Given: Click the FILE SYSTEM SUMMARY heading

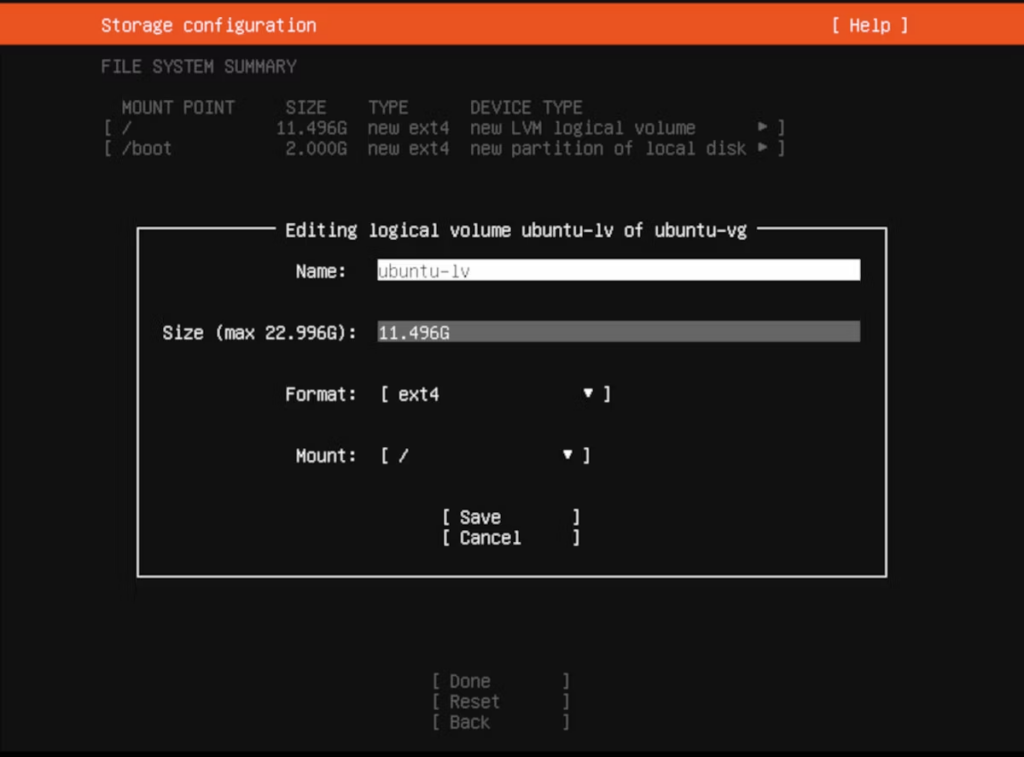Looking at the screenshot, I should [199, 67].
